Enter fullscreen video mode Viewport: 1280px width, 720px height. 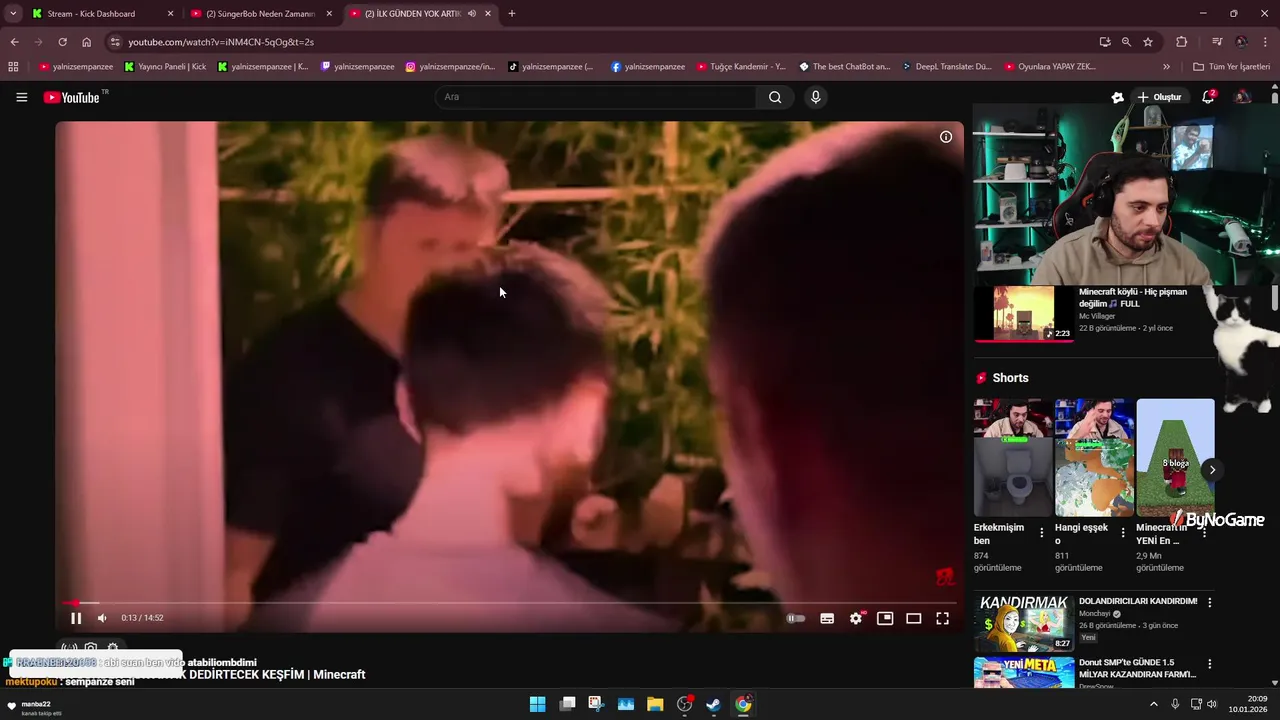tap(942, 618)
